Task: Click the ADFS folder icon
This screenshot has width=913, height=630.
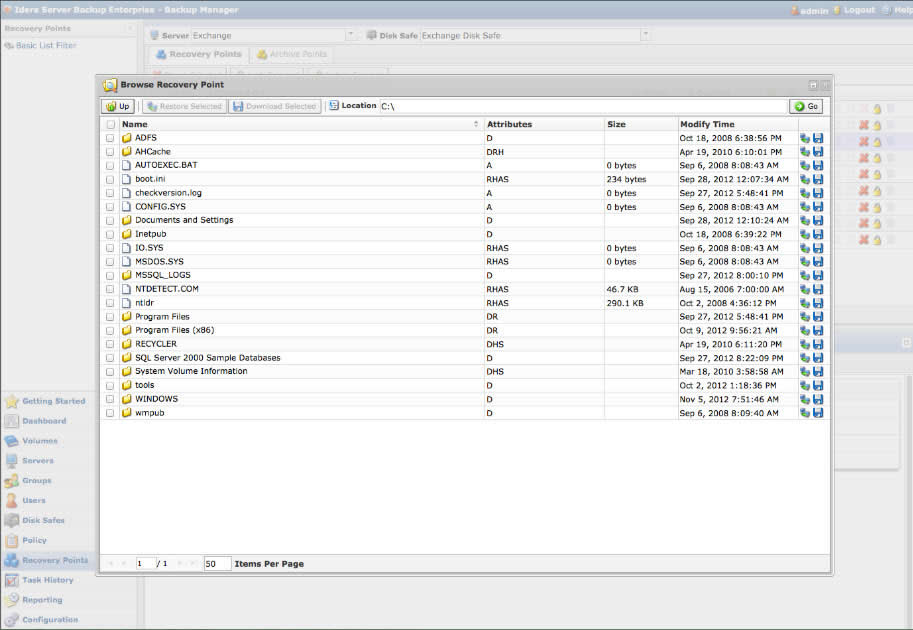Action: click(x=127, y=138)
